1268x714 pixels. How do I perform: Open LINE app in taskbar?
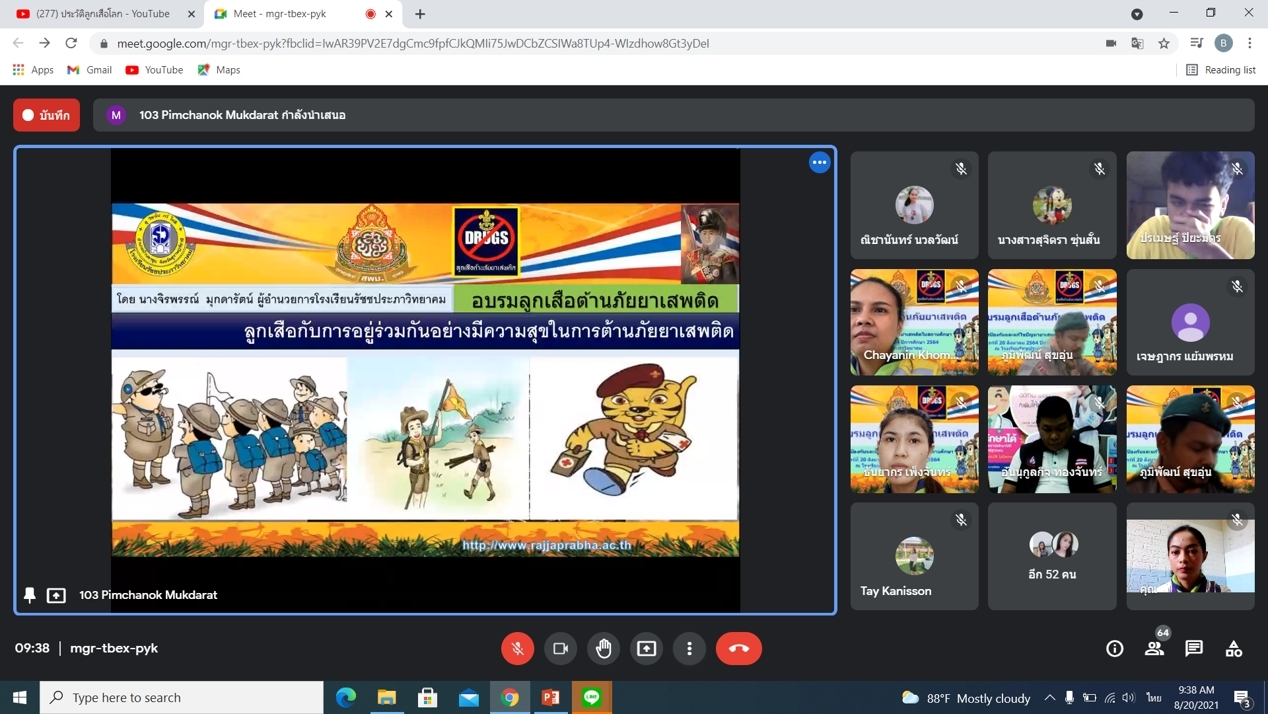[592, 697]
